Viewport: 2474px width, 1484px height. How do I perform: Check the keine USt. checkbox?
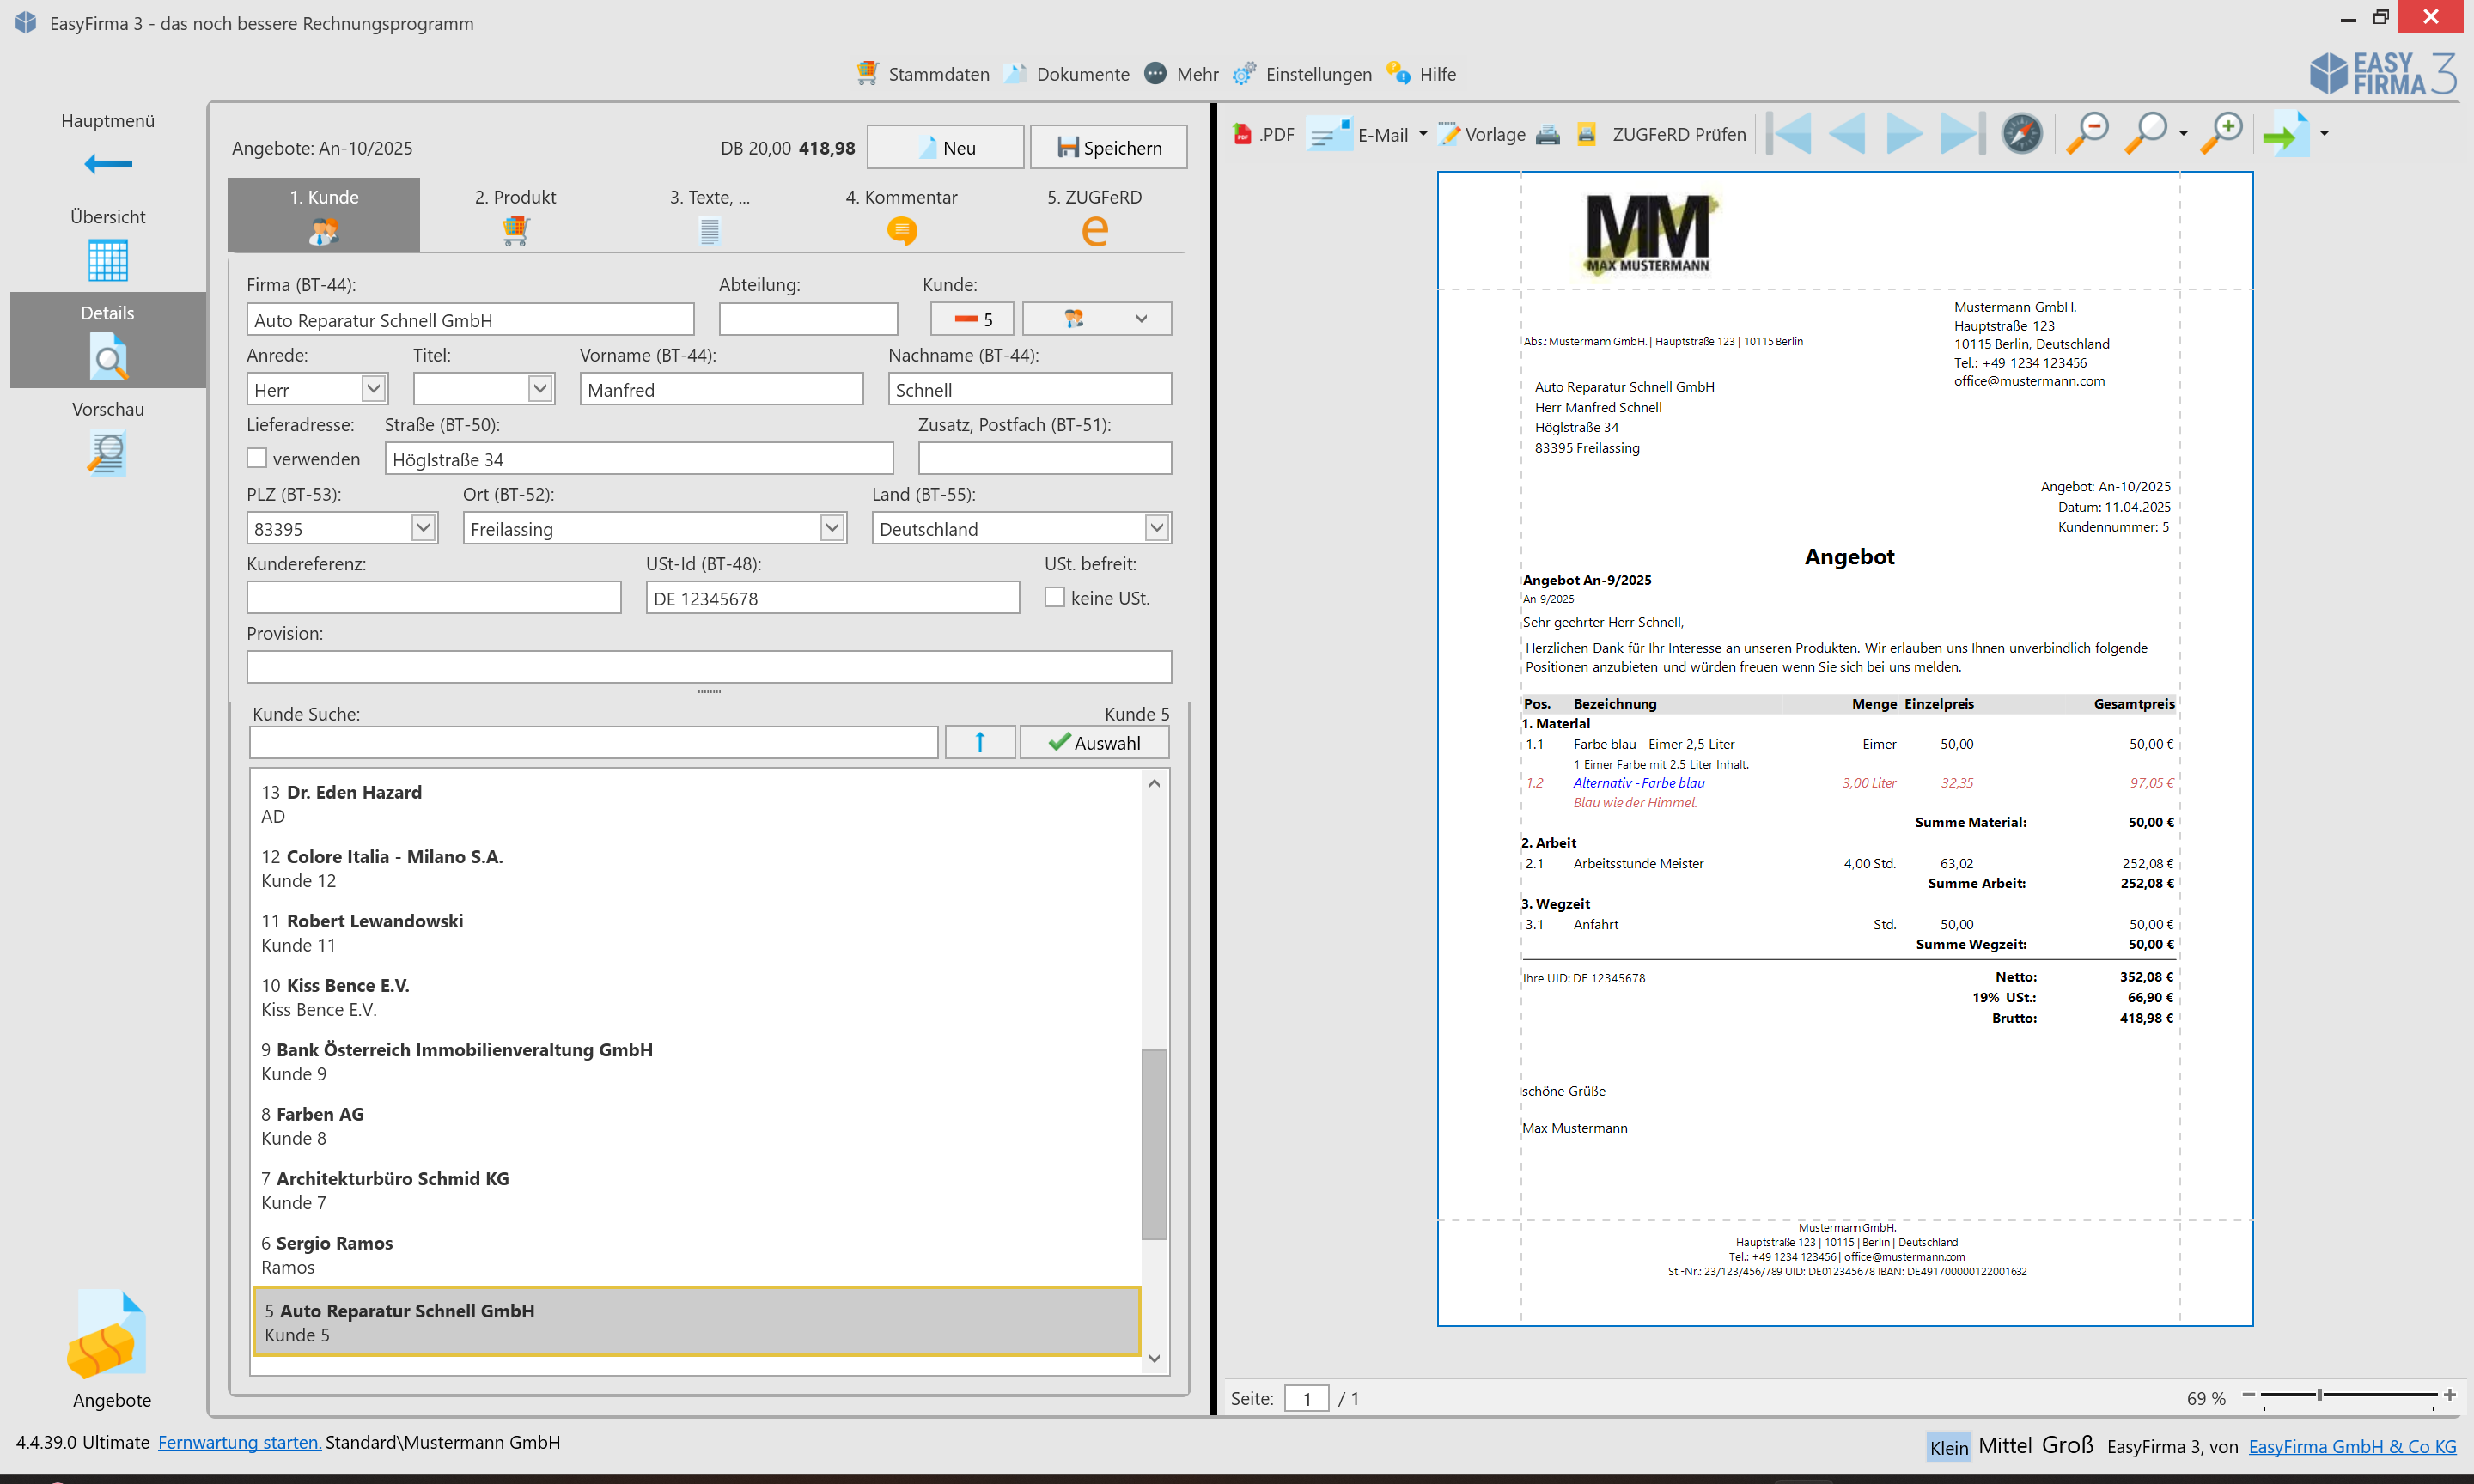pos(1054,597)
